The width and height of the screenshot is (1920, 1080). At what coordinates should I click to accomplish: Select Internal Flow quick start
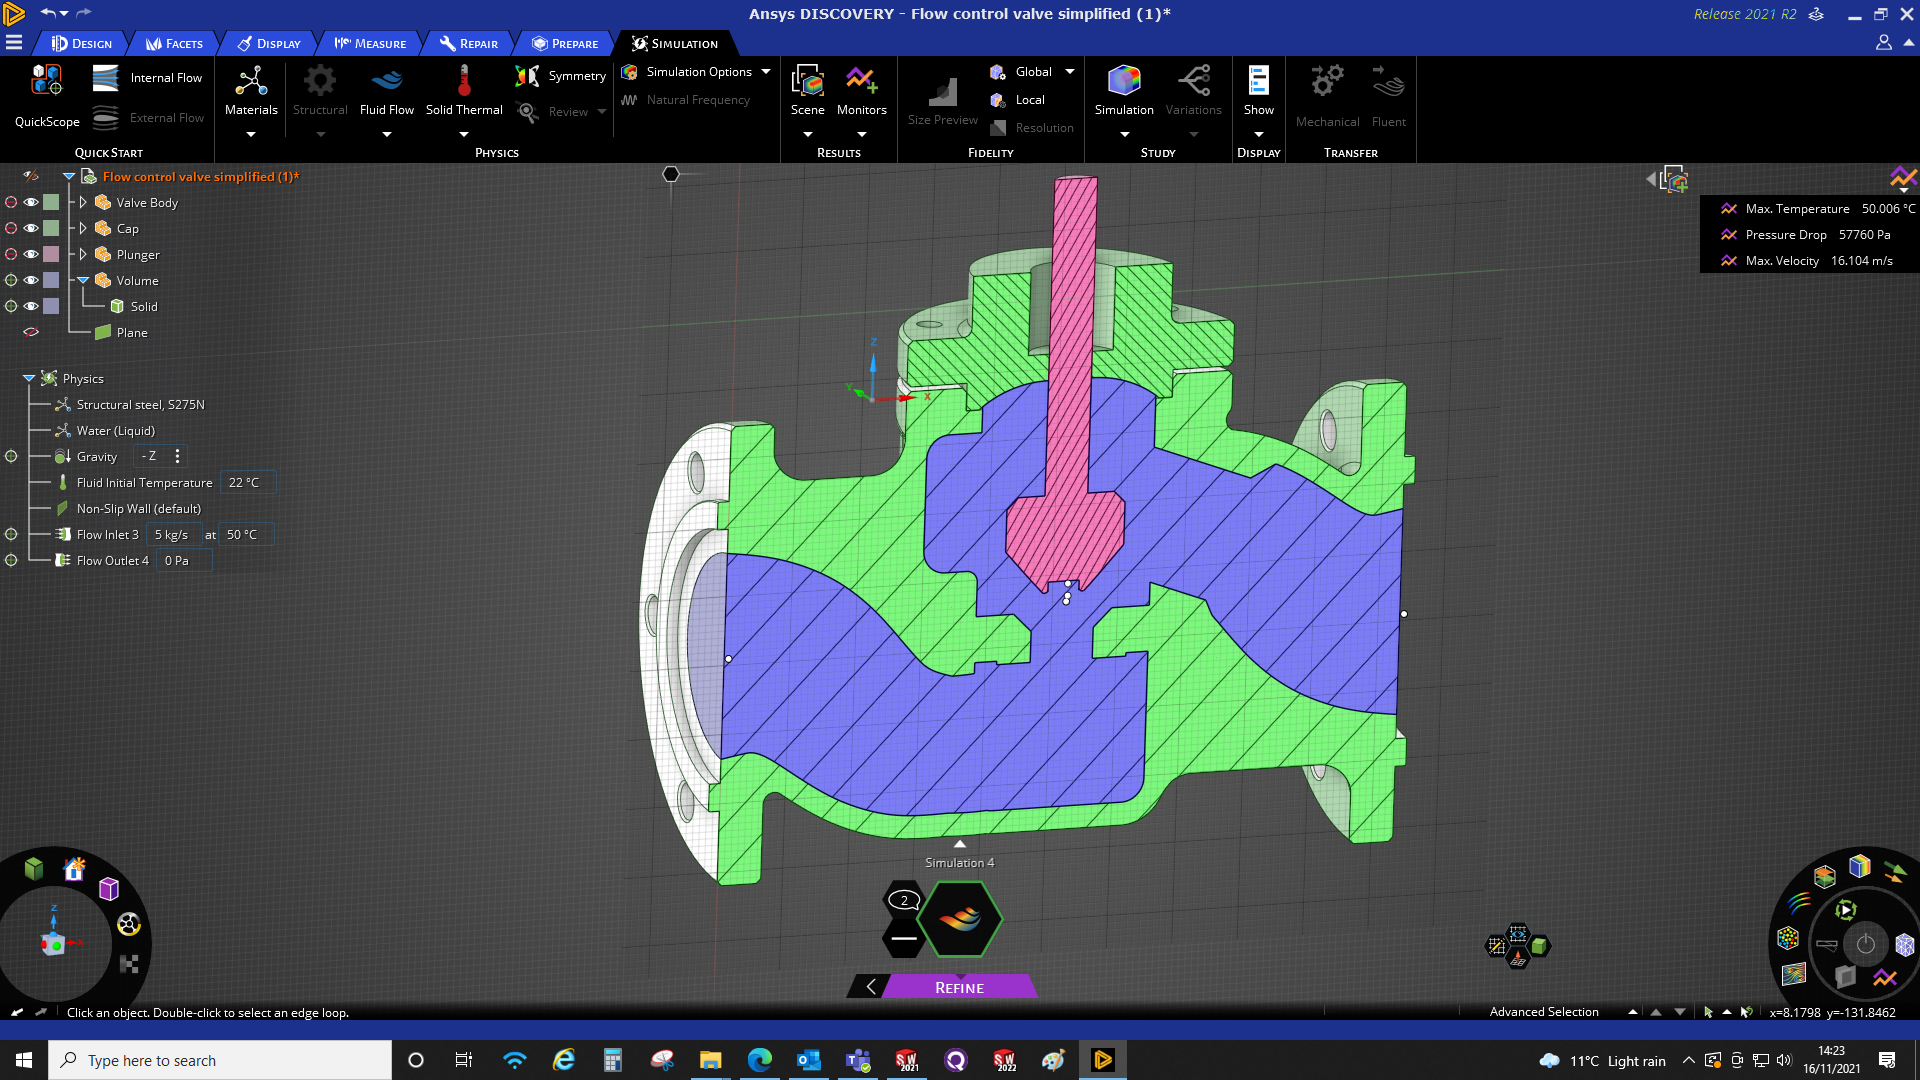pos(147,78)
